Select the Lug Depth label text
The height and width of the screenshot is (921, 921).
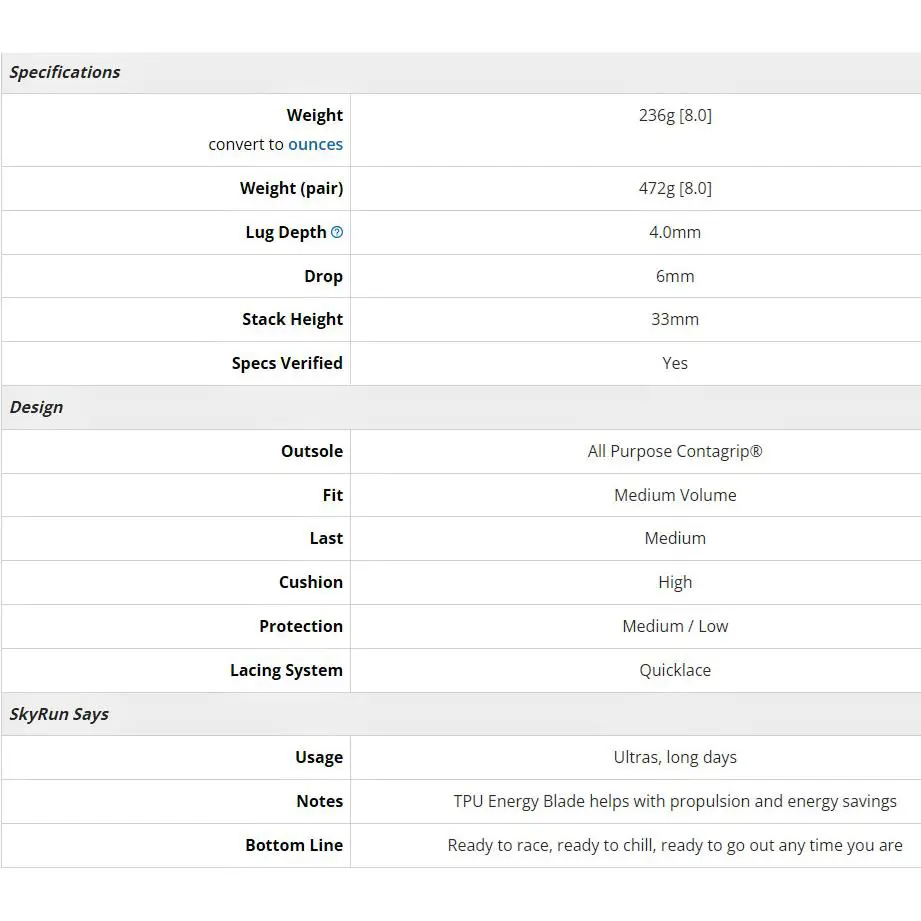click(285, 233)
